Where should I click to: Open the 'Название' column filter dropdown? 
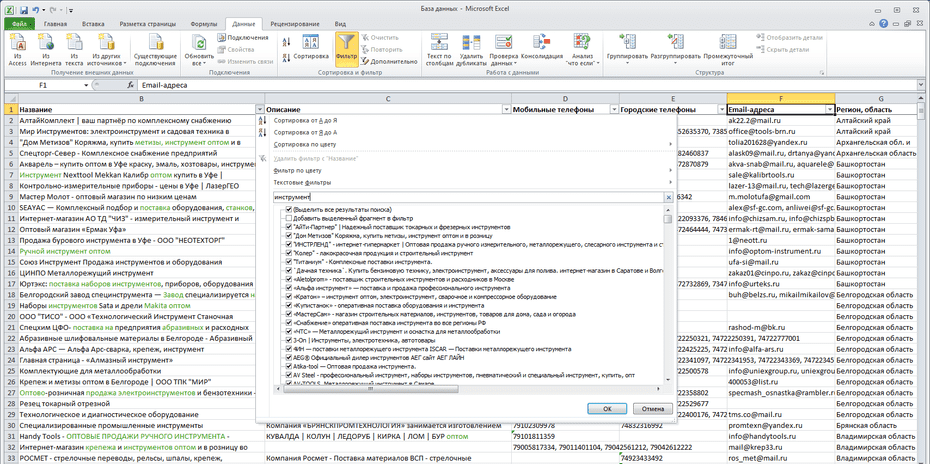pyautogui.click(x=259, y=110)
